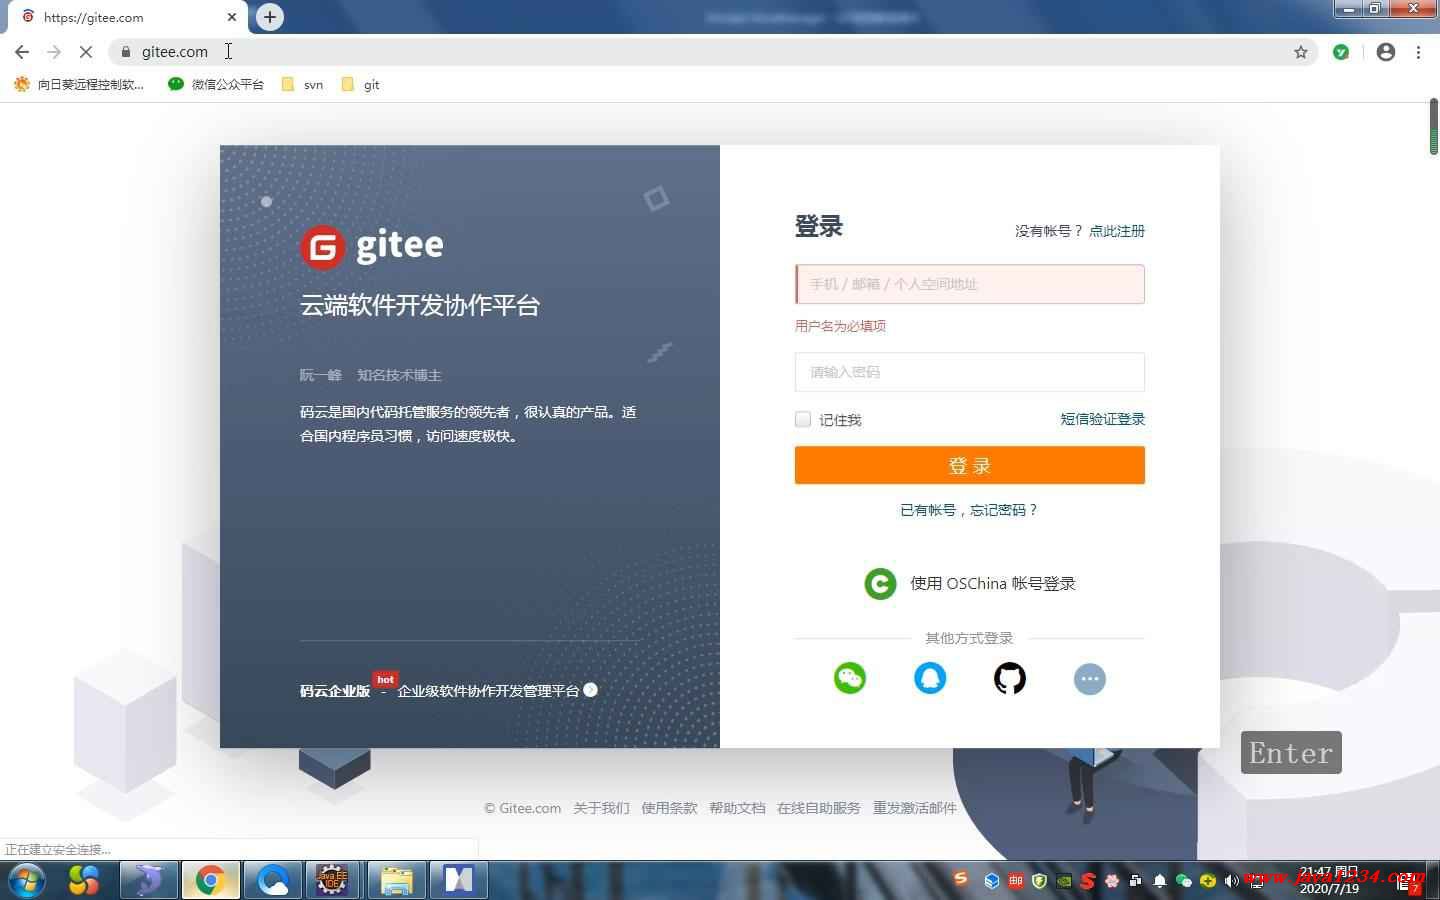Screen dimensions: 1440x900
Task: Sign in with the GitHub icon
Action: click(x=1010, y=678)
